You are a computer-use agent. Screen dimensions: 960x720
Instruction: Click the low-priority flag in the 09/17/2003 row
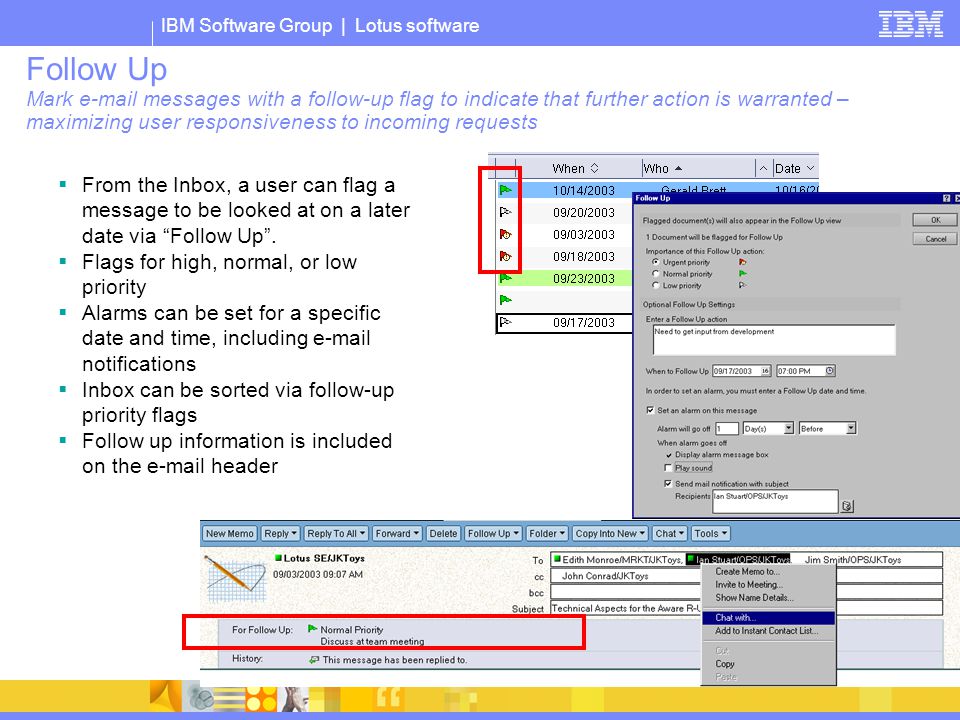click(x=505, y=321)
